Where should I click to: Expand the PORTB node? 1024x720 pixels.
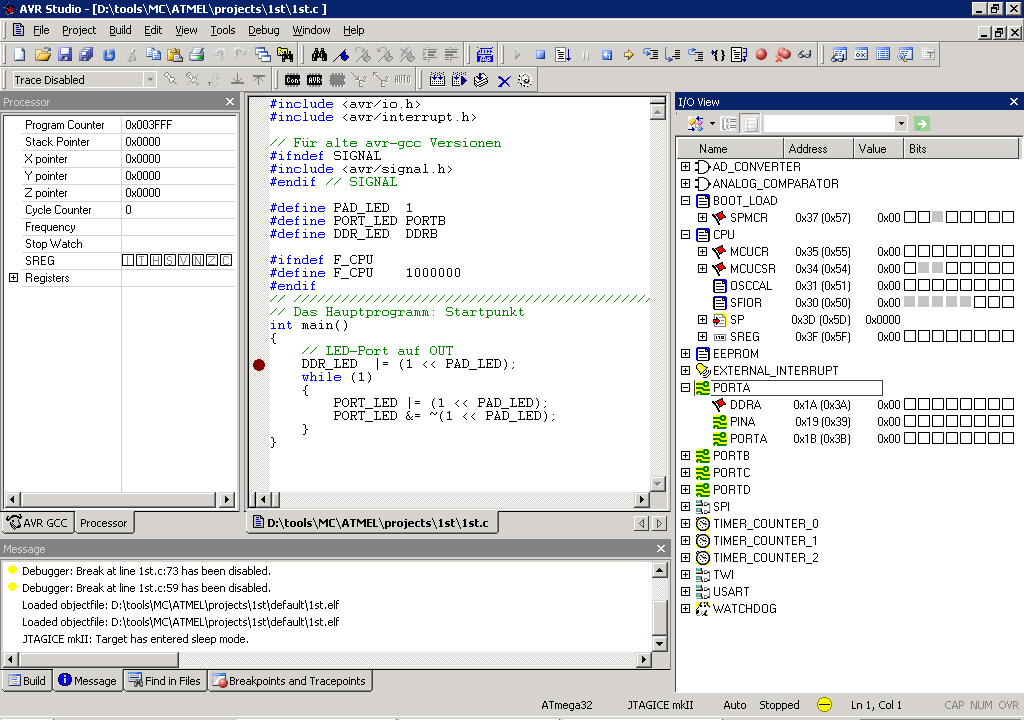click(685, 455)
